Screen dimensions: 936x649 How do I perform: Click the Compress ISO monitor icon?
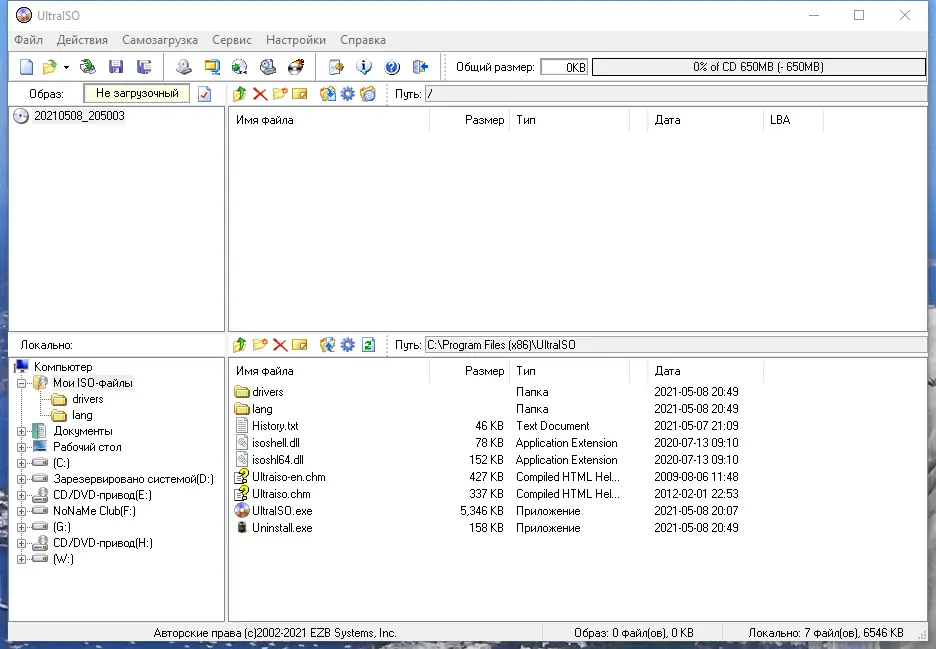point(212,67)
